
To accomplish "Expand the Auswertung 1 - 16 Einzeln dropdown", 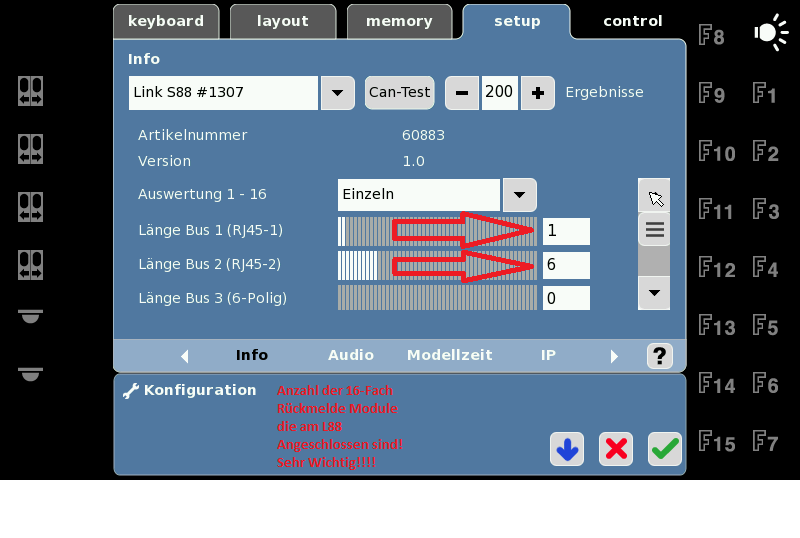I will click(518, 194).
